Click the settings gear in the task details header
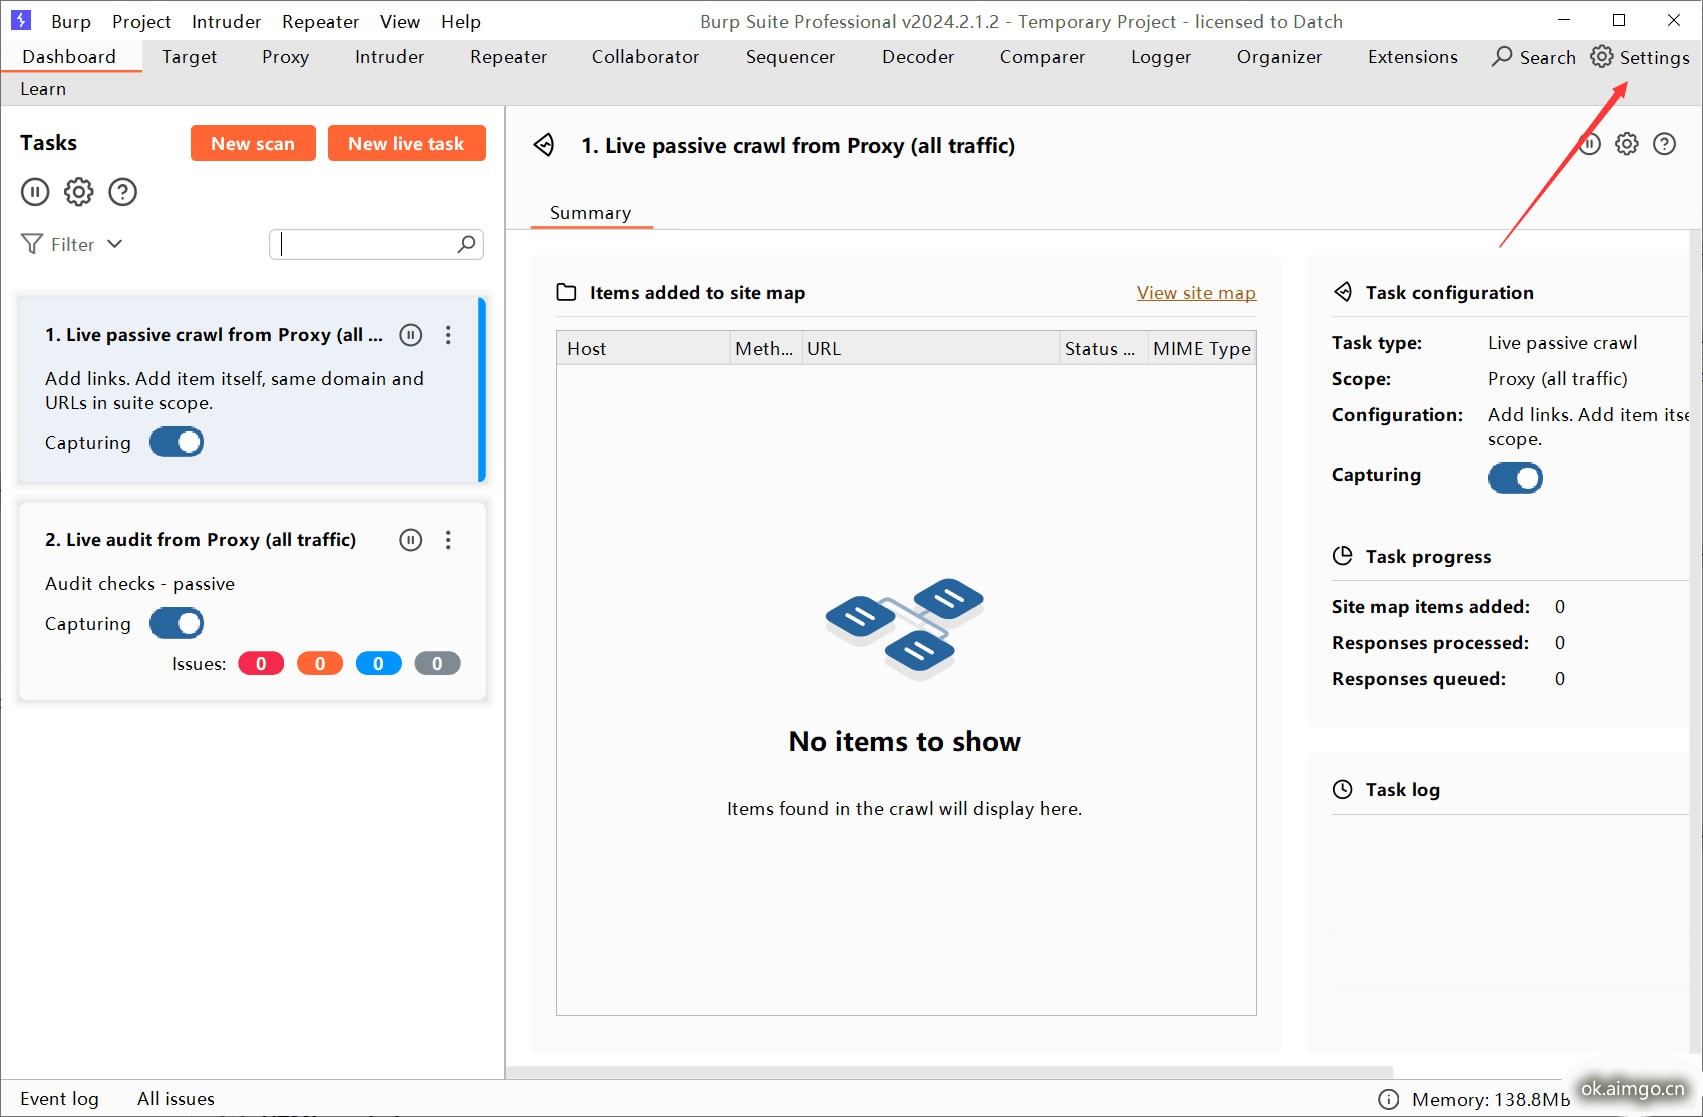The image size is (1703, 1117). (1627, 144)
